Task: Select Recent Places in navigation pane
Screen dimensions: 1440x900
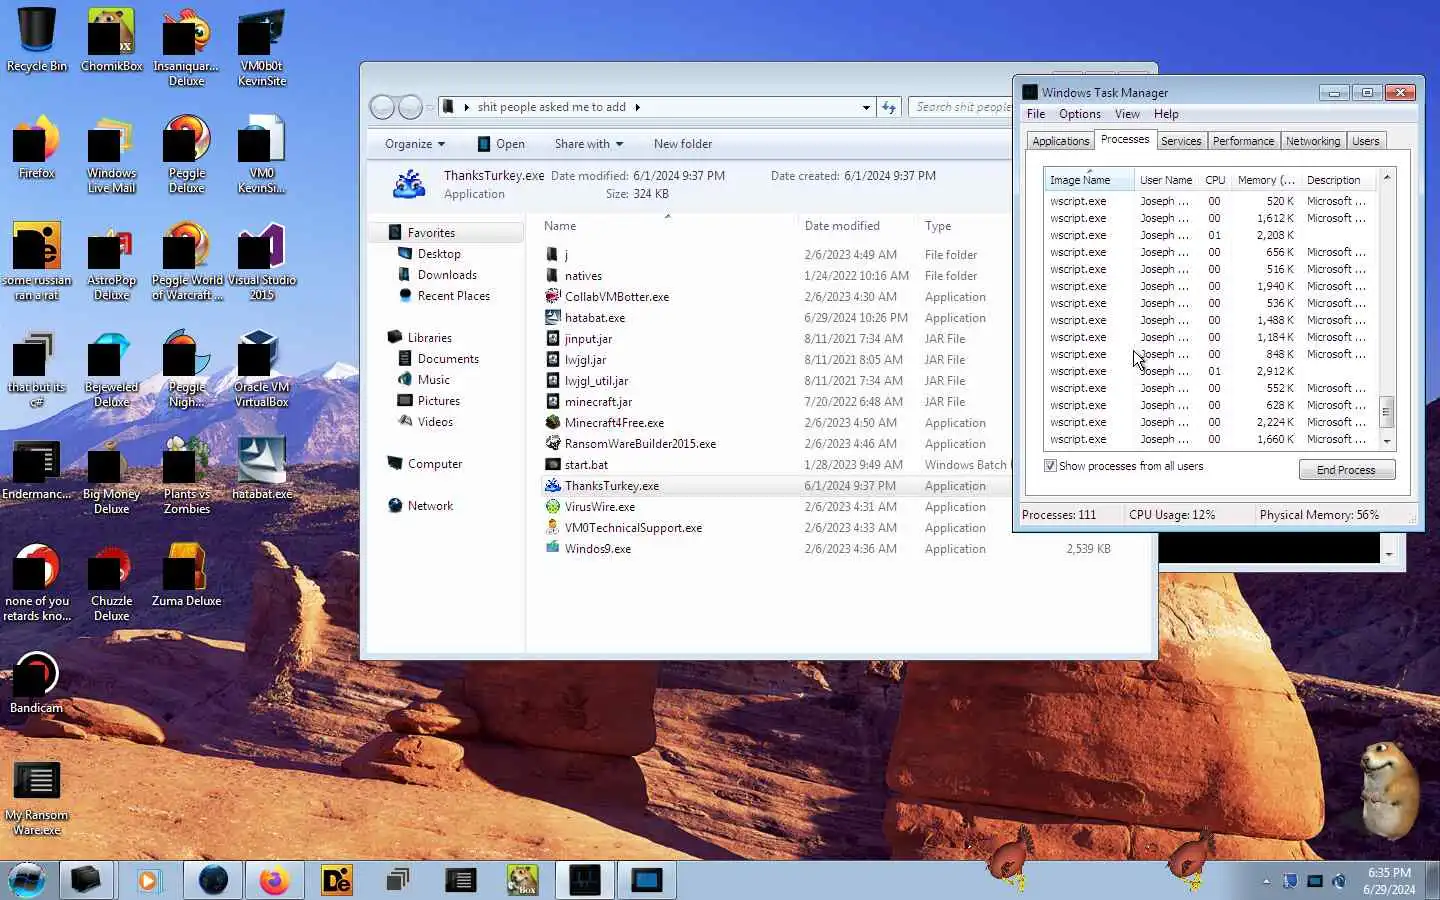Action: click(454, 295)
